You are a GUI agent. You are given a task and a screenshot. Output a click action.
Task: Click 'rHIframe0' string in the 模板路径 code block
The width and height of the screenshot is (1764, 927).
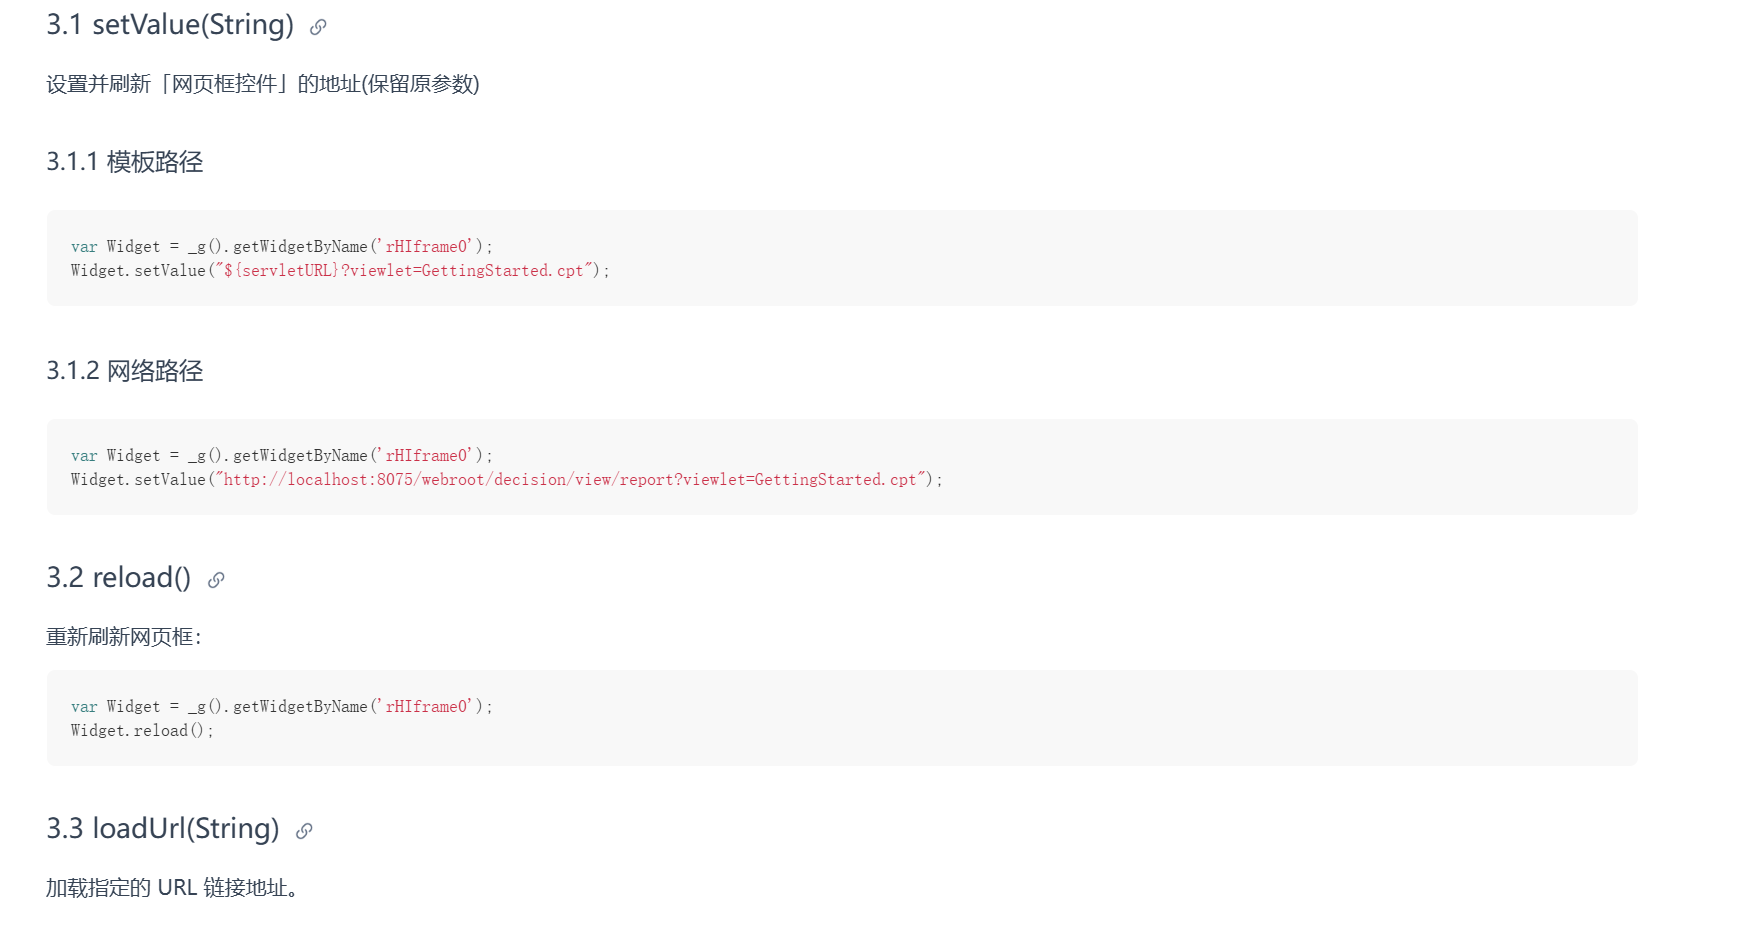tap(427, 247)
